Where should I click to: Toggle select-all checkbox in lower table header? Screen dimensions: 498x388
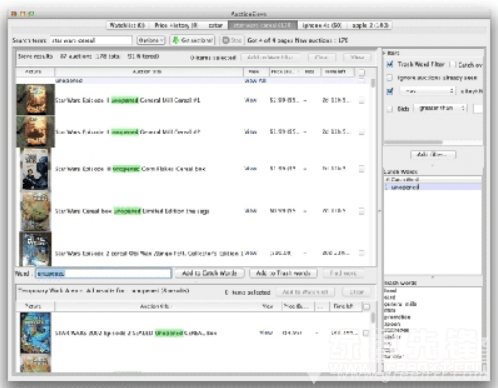pos(366,306)
